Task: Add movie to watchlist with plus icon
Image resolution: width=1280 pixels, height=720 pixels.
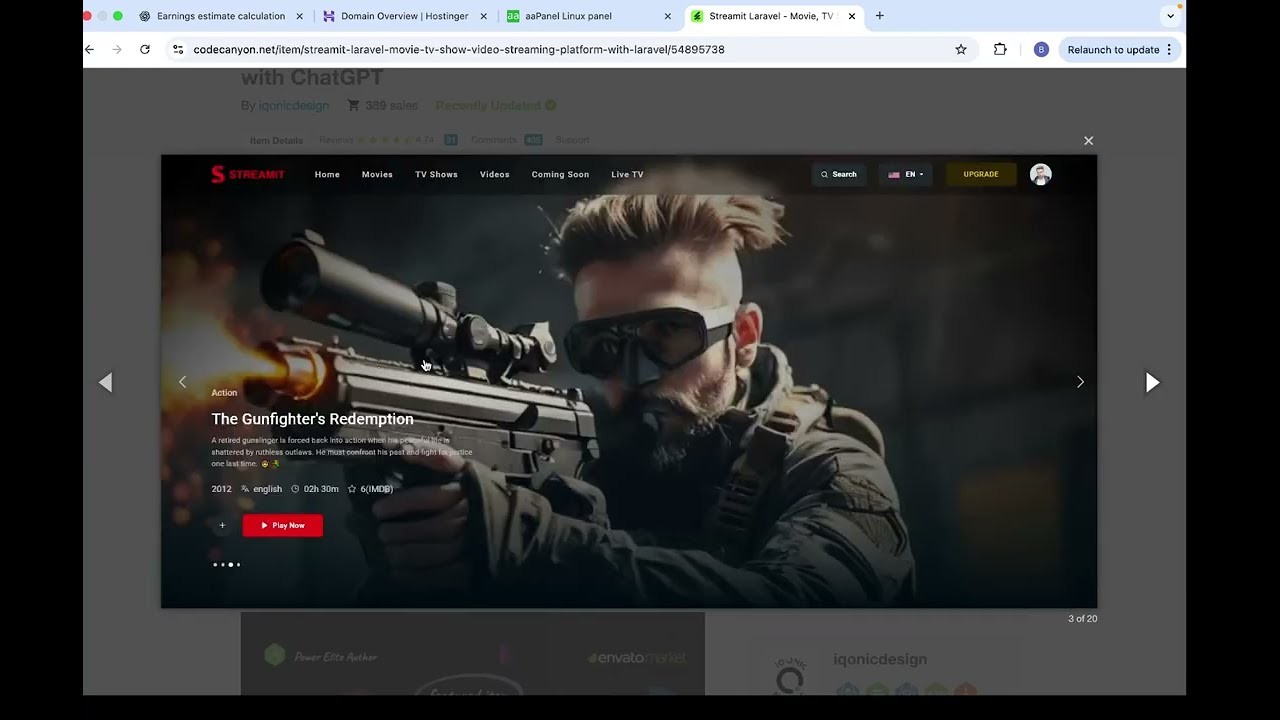Action: [x=222, y=525]
